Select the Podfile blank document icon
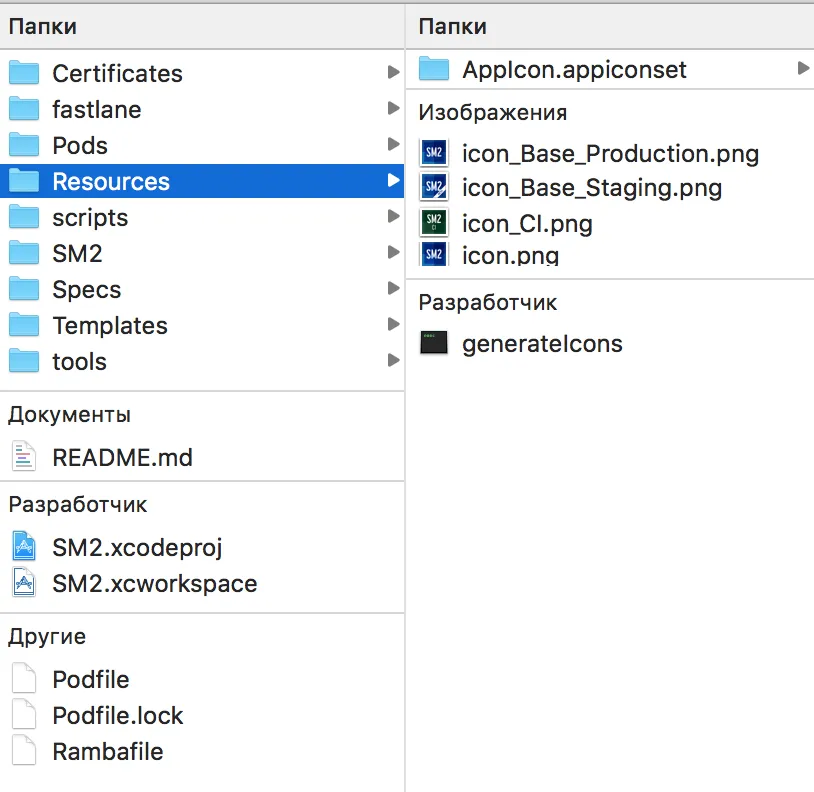 24,679
